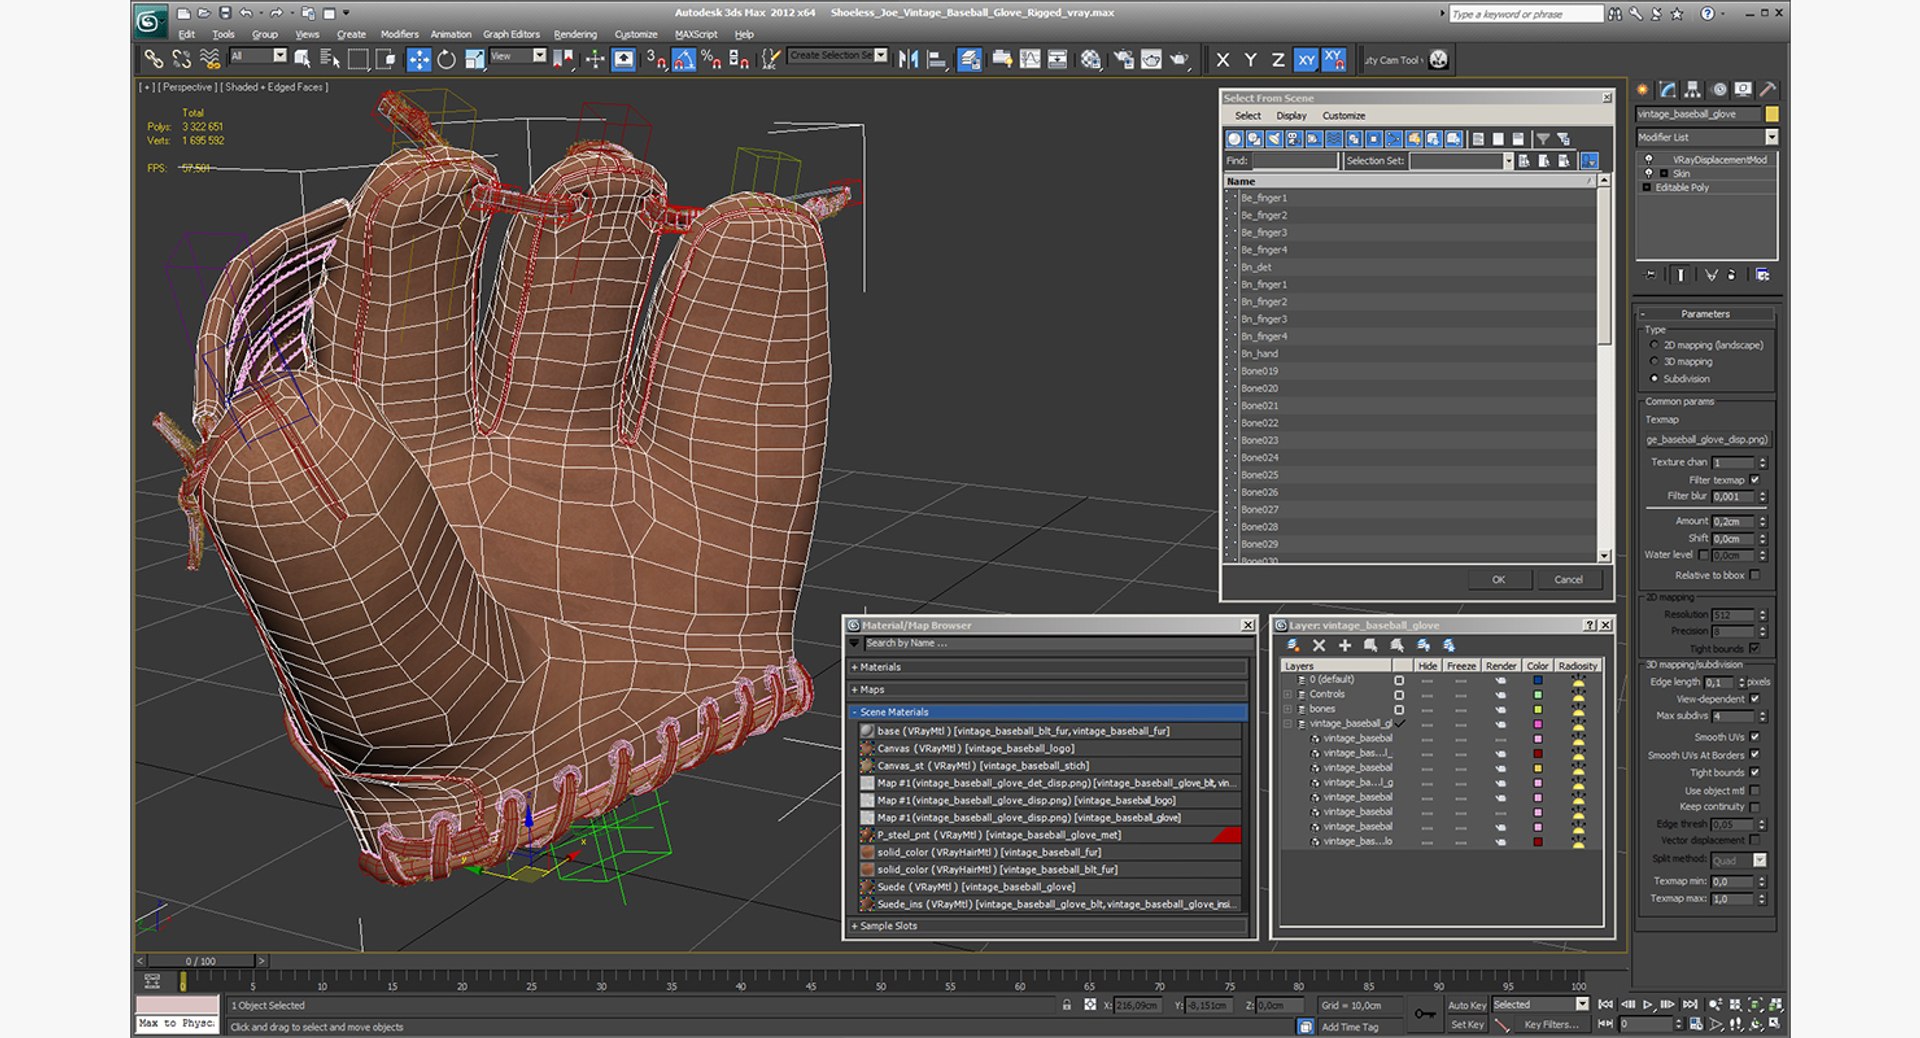
Task: Click Delete layer X icon in Layer window
Action: (1318, 645)
